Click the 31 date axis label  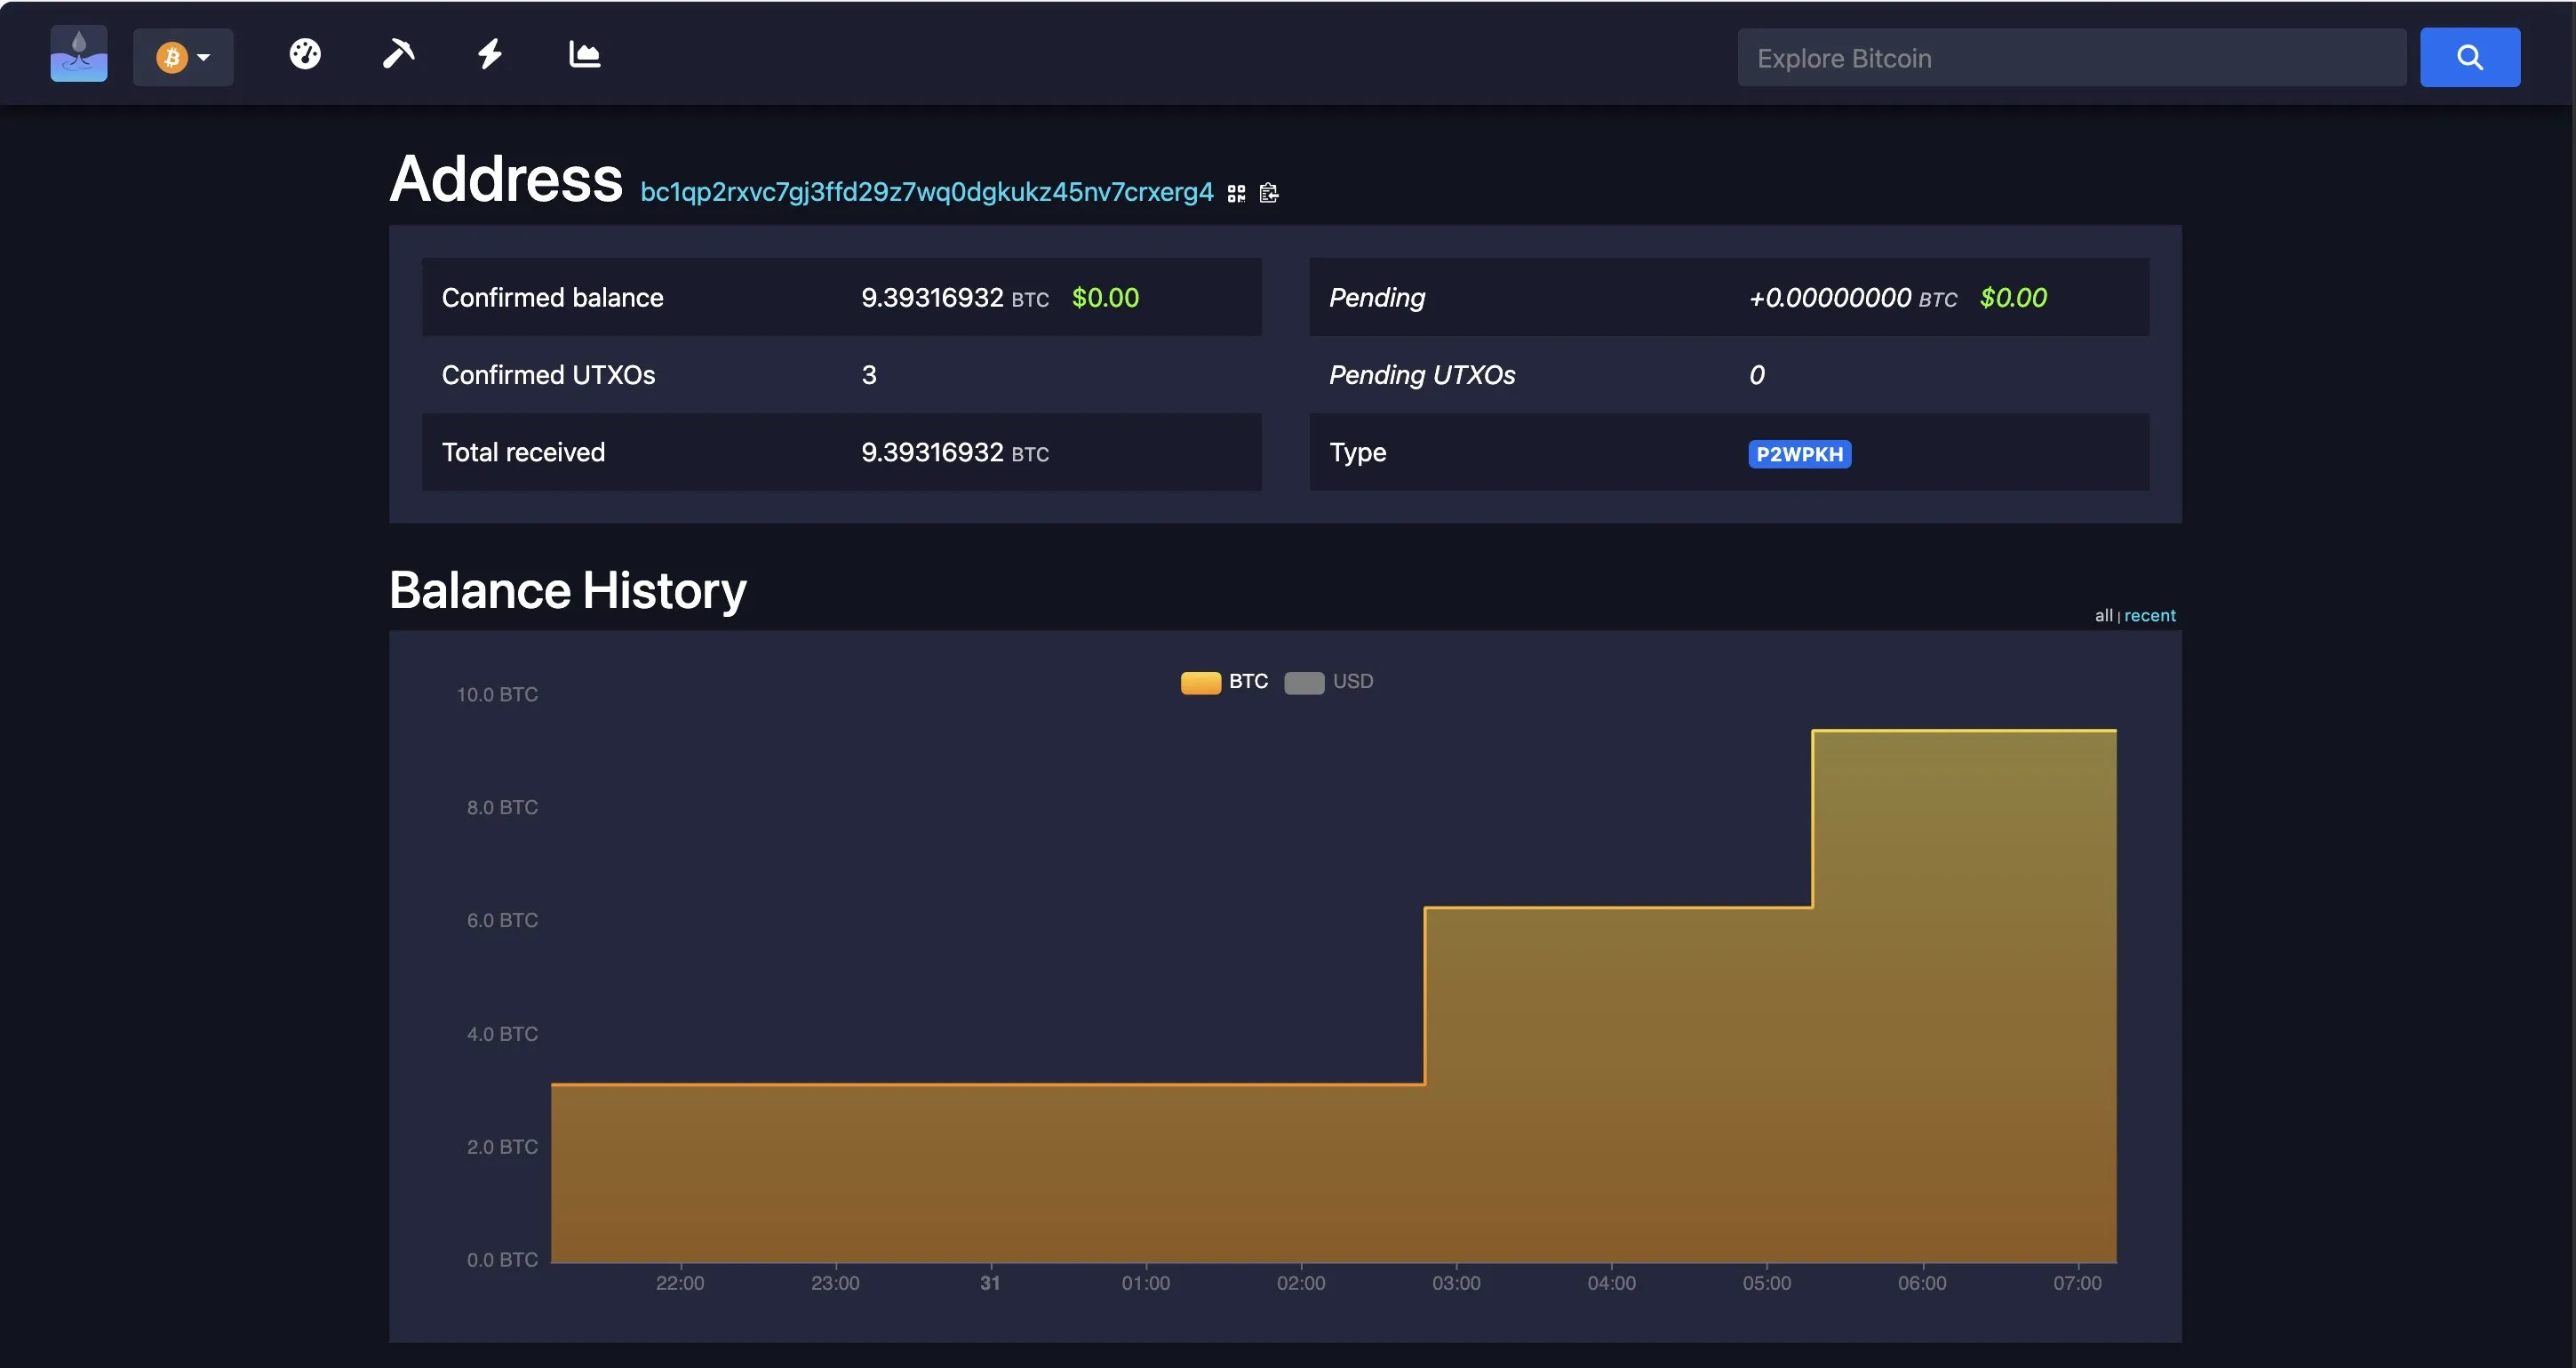[x=990, y=1283]
